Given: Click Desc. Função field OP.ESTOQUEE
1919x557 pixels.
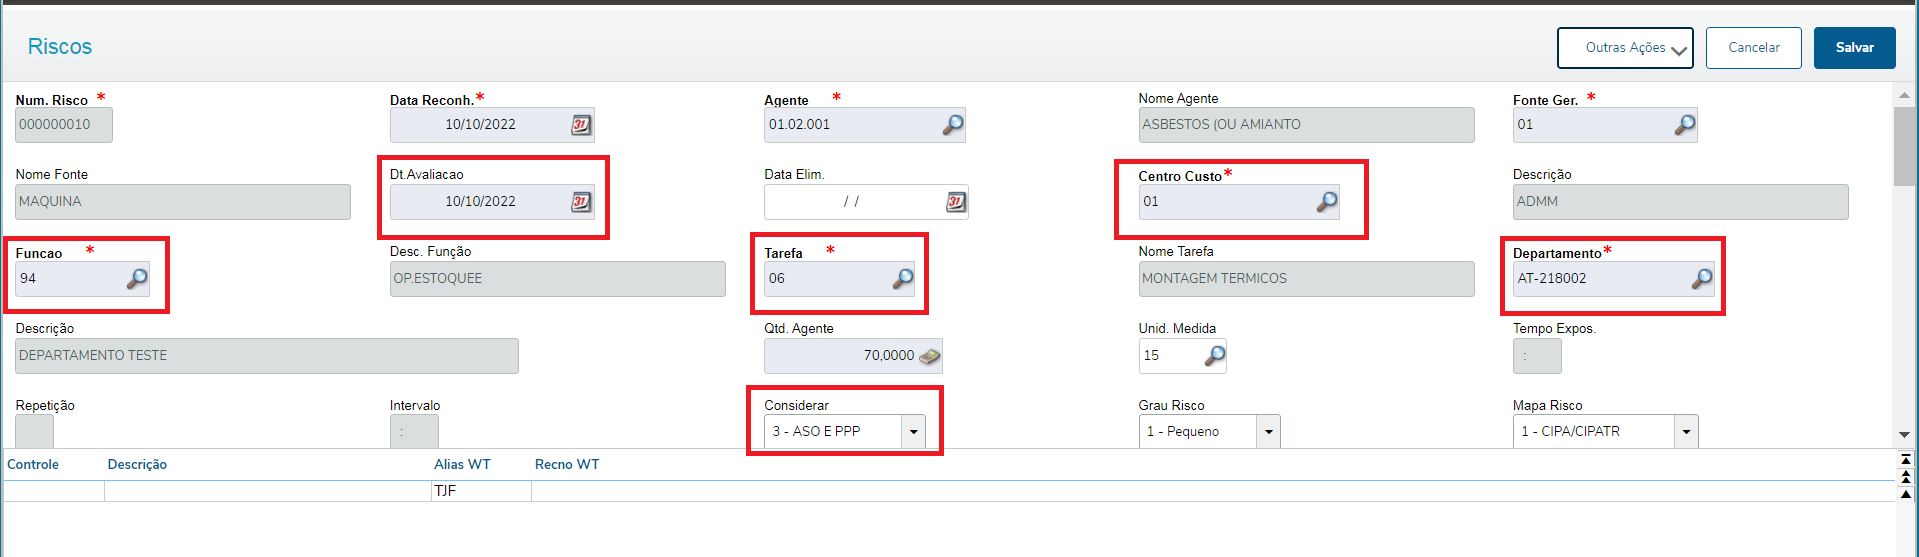Looking at the screenshot, I should point(557,279).
